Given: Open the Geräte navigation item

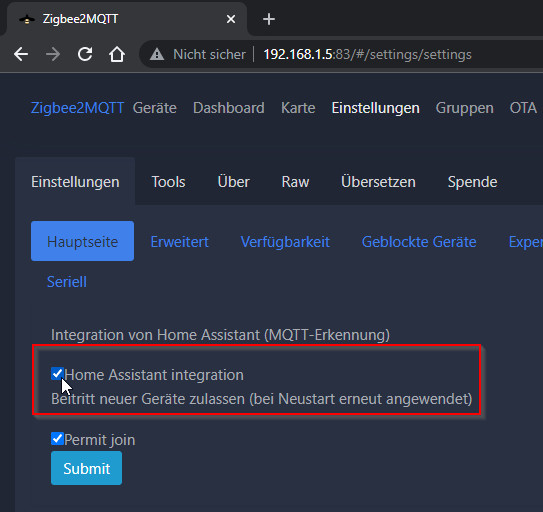Looking at the screenshot, I should (155, 108).
